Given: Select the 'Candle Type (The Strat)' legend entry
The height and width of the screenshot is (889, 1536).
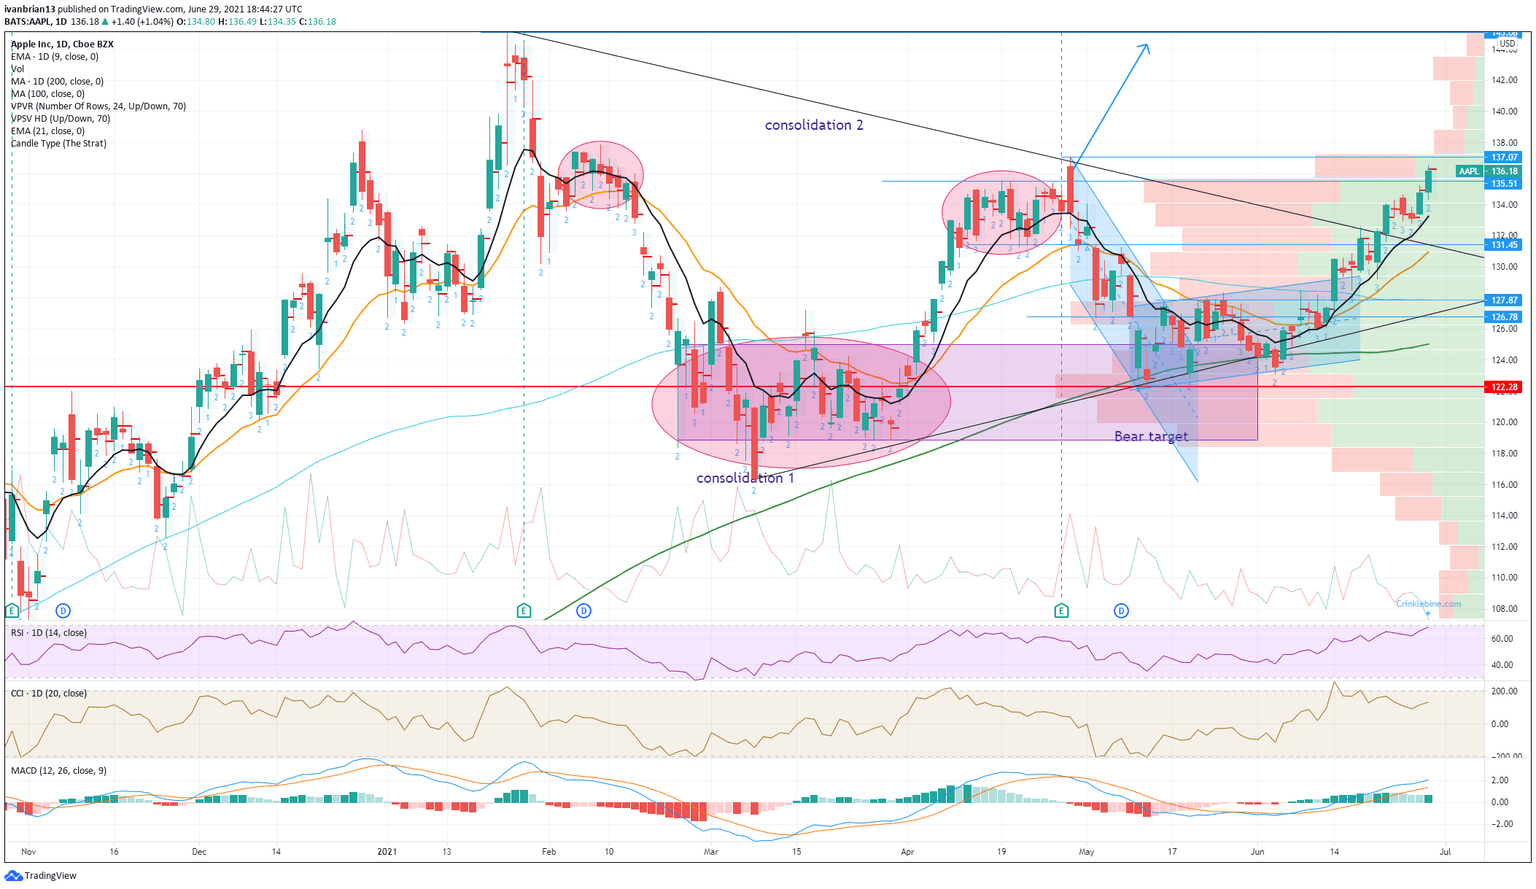Looking at the screenshot, I should click(x=58, y=143).
